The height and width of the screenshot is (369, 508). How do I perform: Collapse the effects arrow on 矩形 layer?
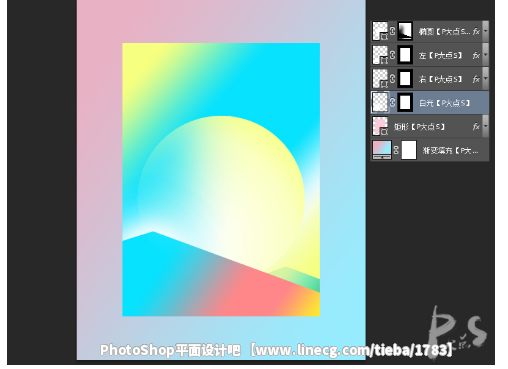486,126
